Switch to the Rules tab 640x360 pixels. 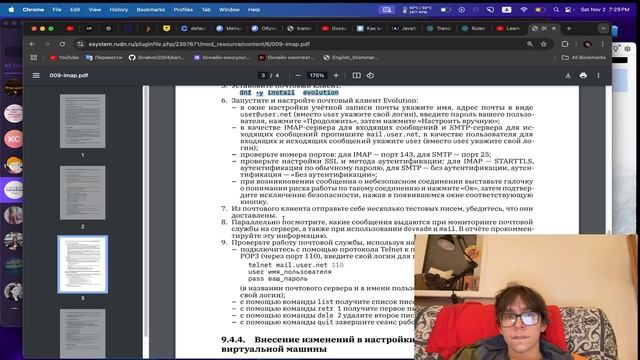click(474, 29)
